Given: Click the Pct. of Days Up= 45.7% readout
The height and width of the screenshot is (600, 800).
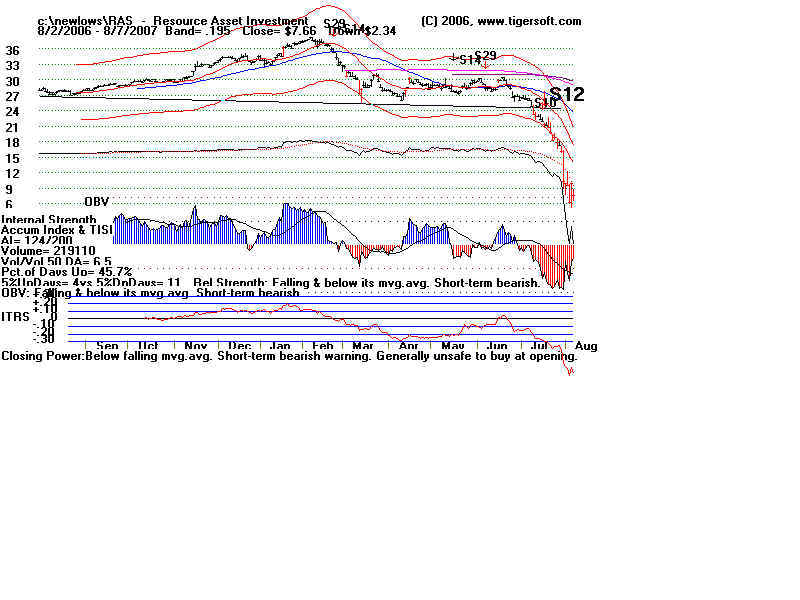Looking at the screenshot, I should click(66, 271).
